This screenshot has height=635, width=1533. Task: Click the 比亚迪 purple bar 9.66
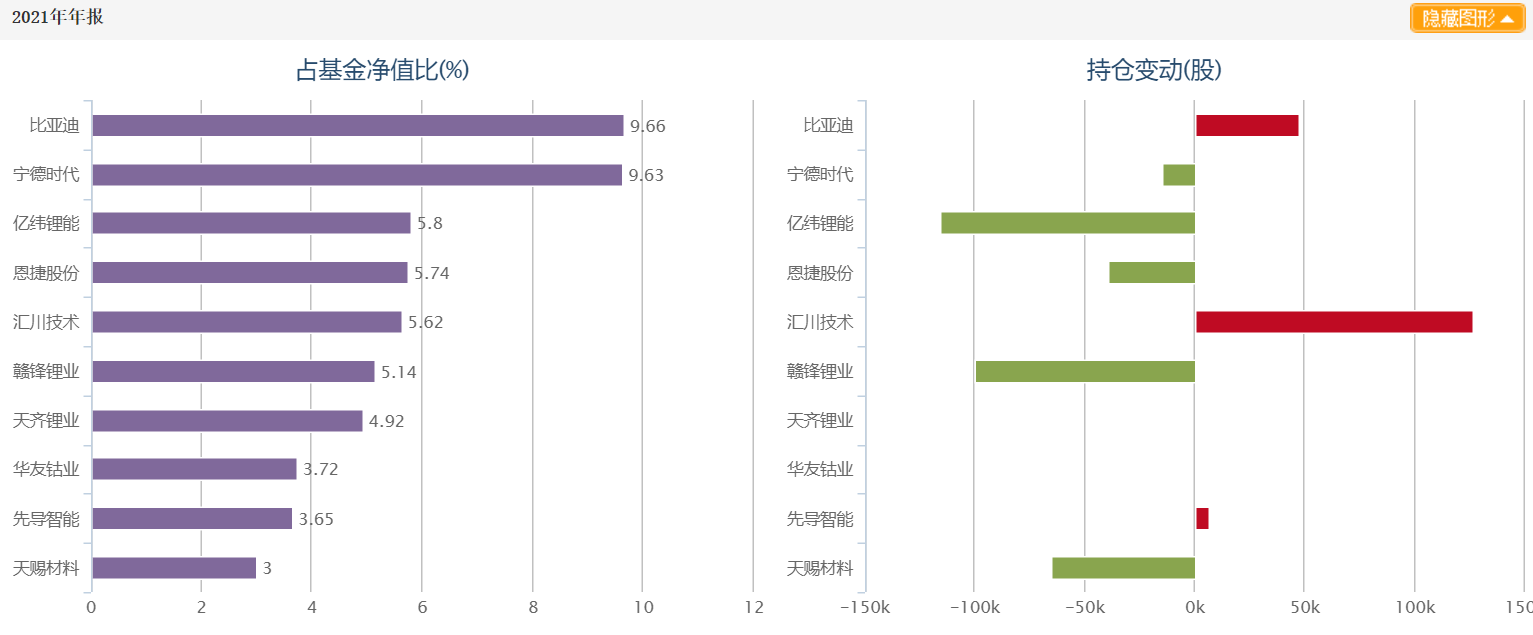(357, 125)
